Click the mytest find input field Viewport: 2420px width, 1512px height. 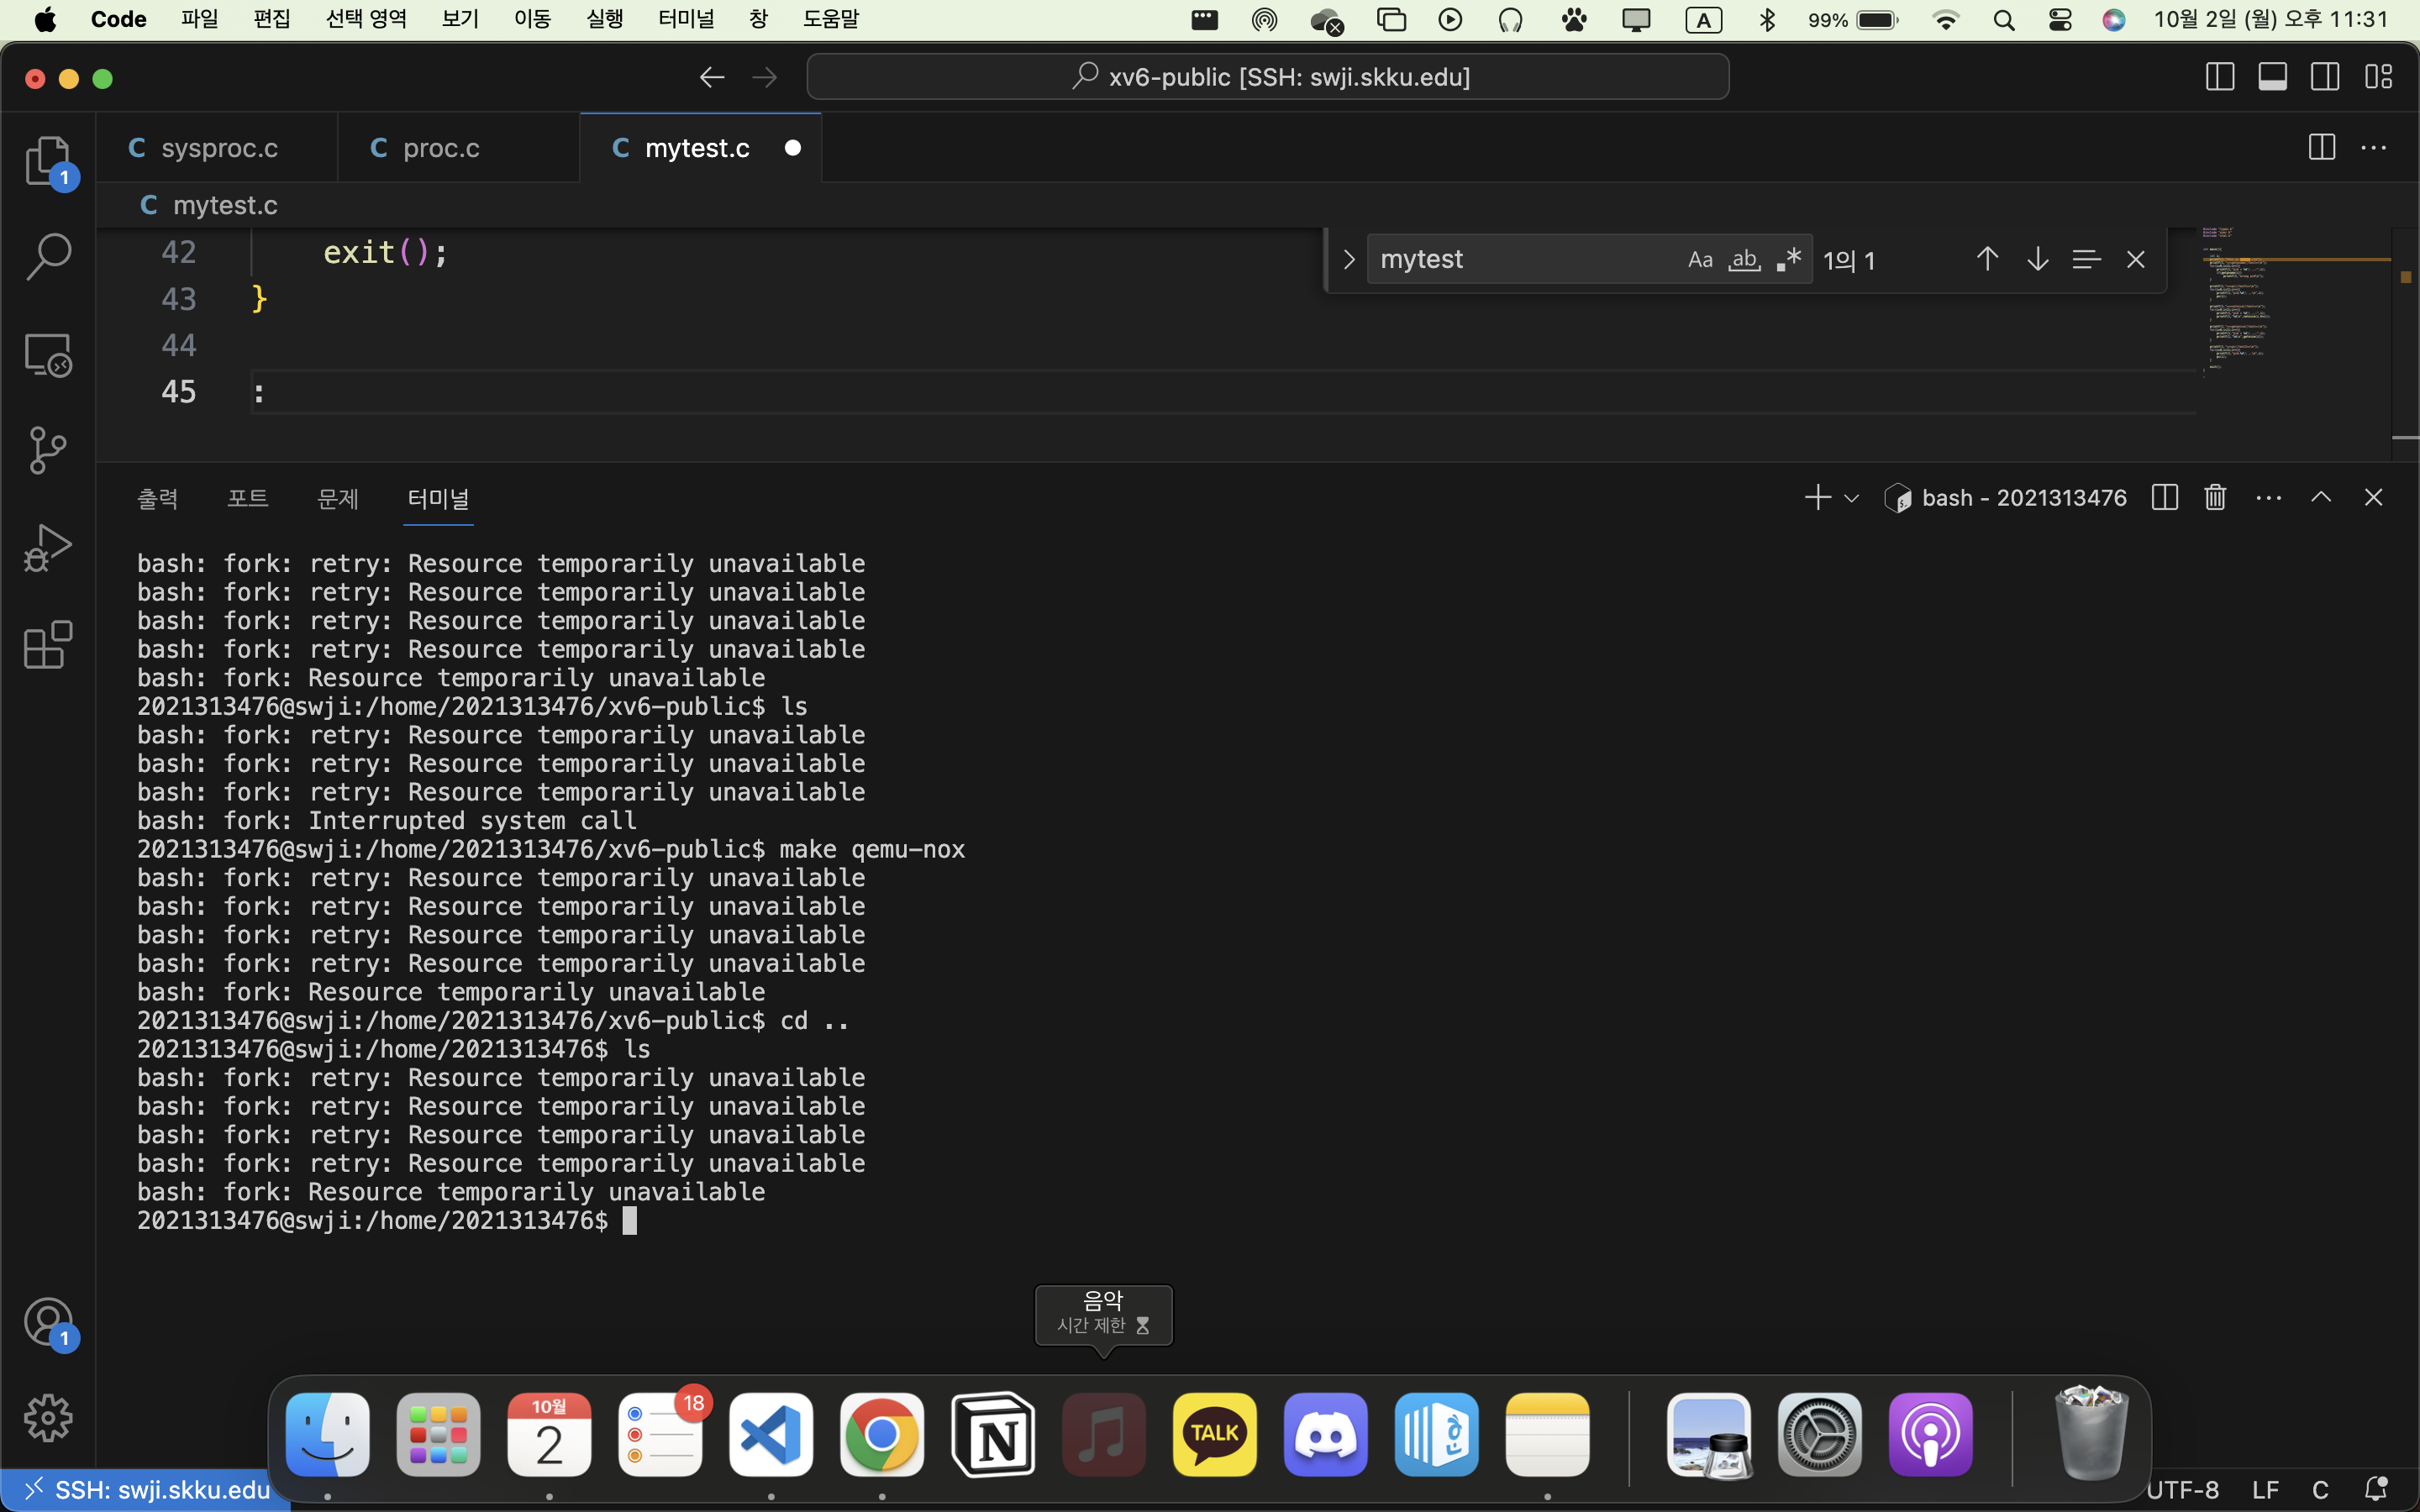[1520, 260]
